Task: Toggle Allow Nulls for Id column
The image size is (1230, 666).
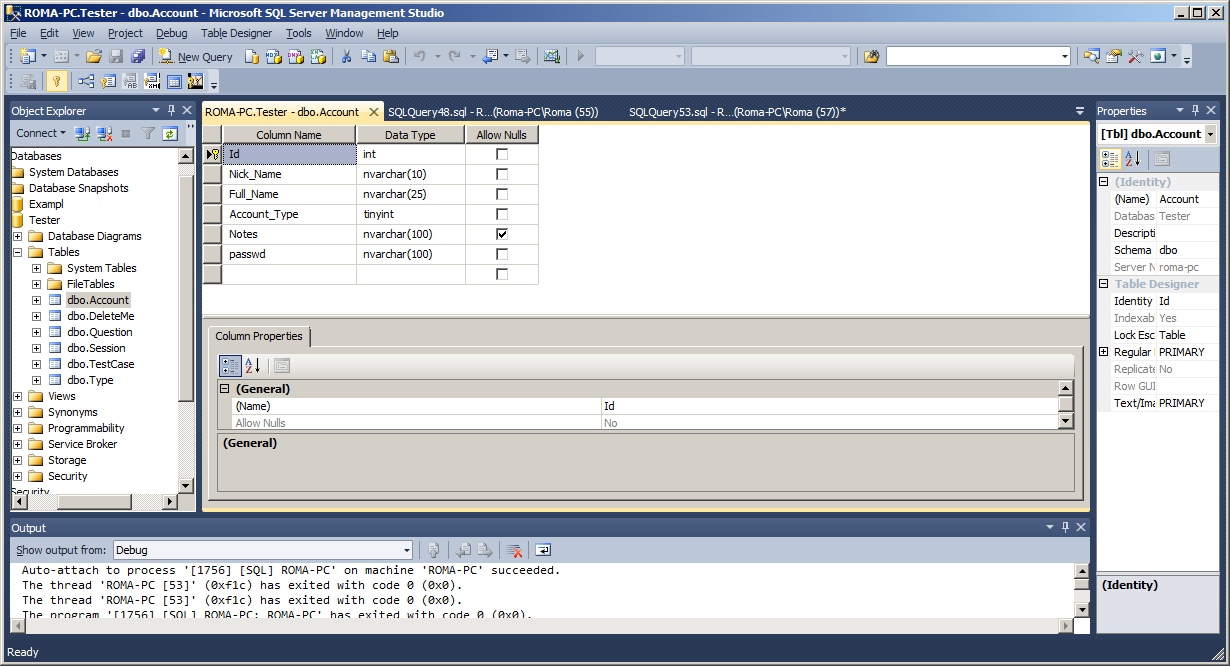Action: click(502, 154)
